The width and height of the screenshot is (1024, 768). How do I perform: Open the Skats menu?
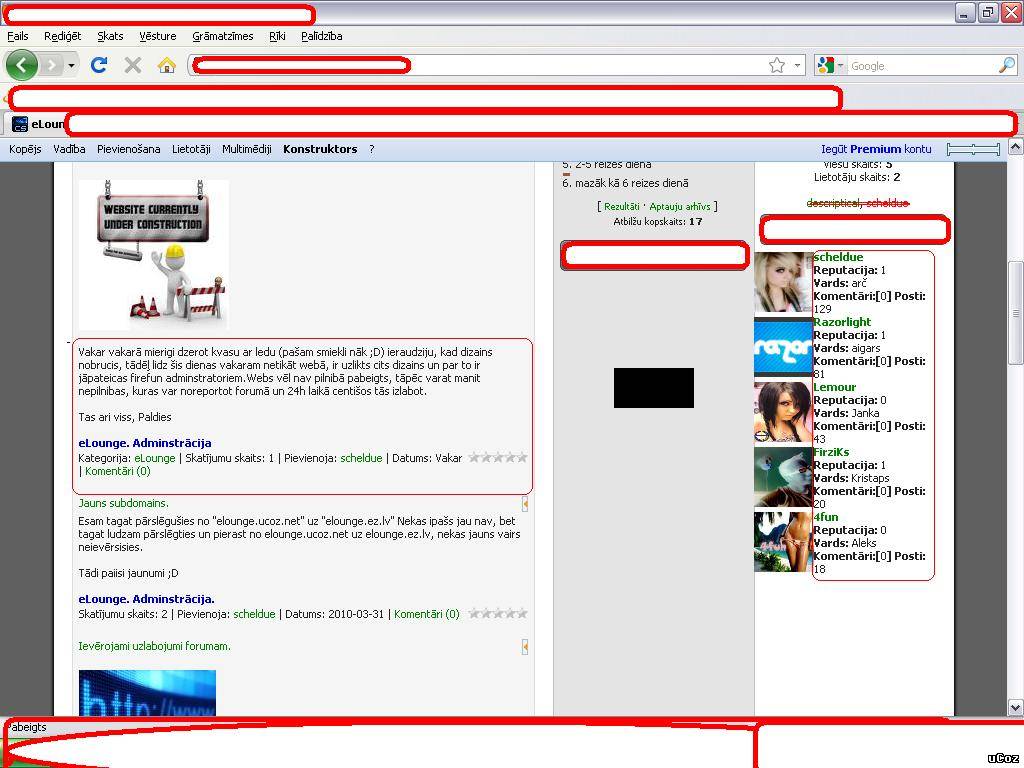[110, 36]
